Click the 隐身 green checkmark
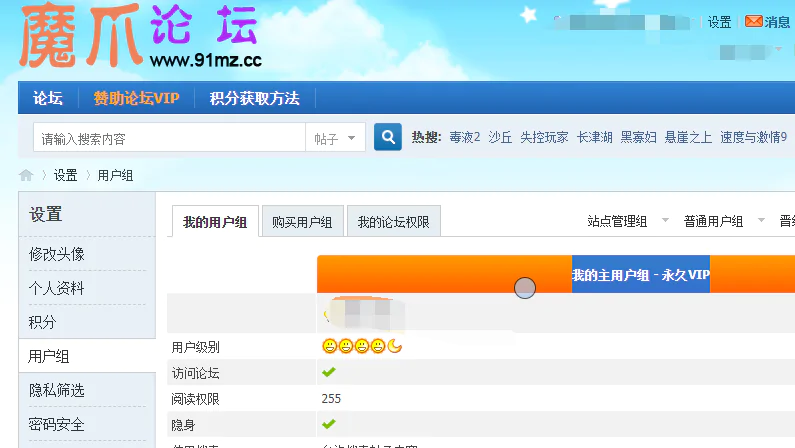 coord(329,424)
